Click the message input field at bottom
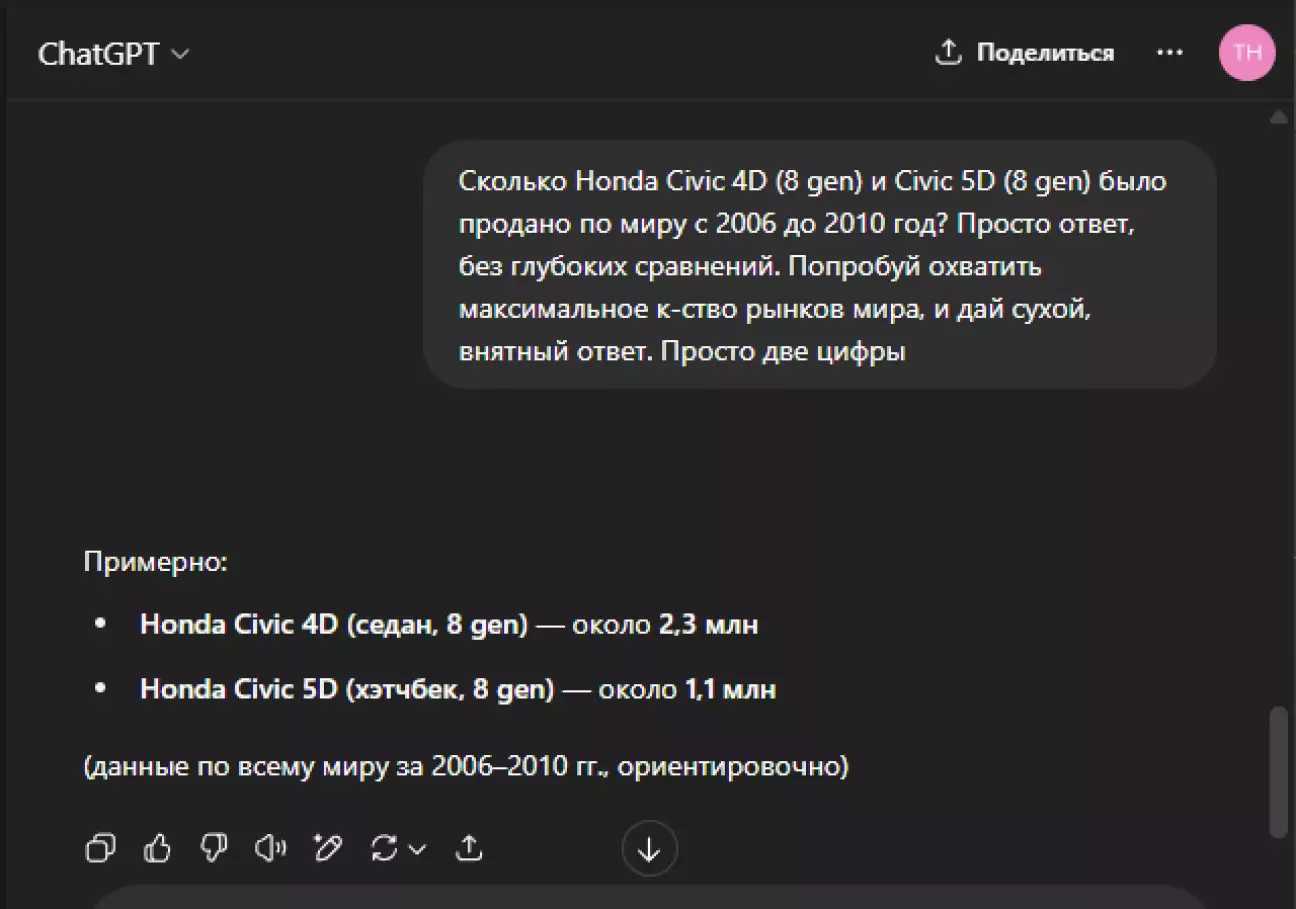This screenshot has width=1296, height=909. 650,897
